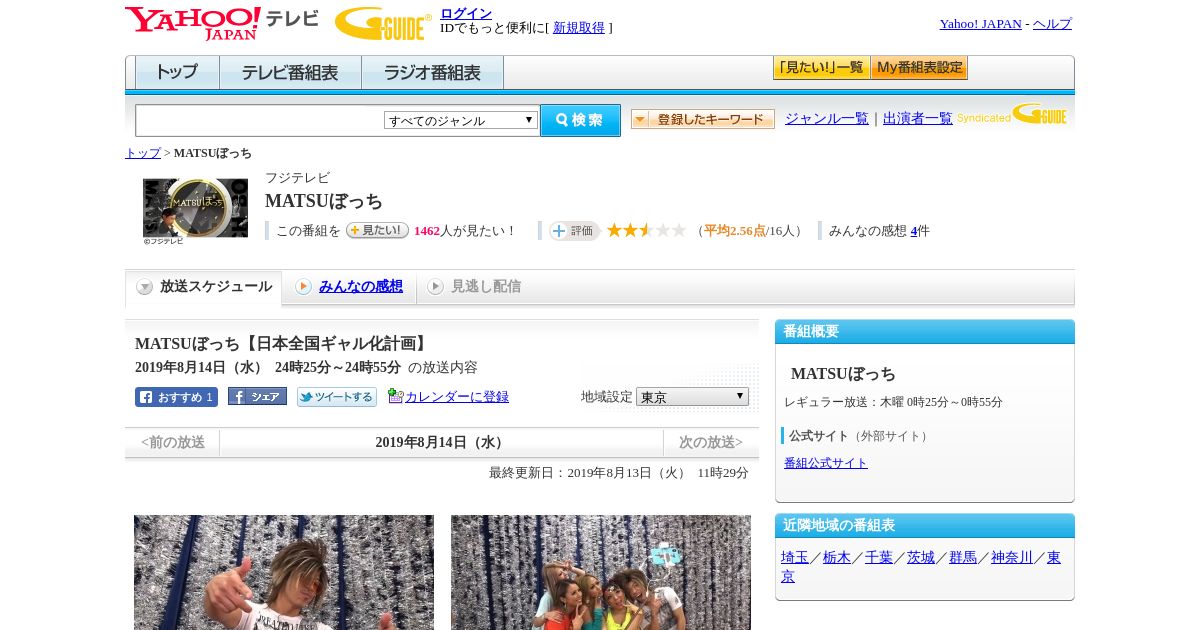Click the トップ breadcrumb link
The width and height of the screenshot is (1200, 630).
point(142,153)
